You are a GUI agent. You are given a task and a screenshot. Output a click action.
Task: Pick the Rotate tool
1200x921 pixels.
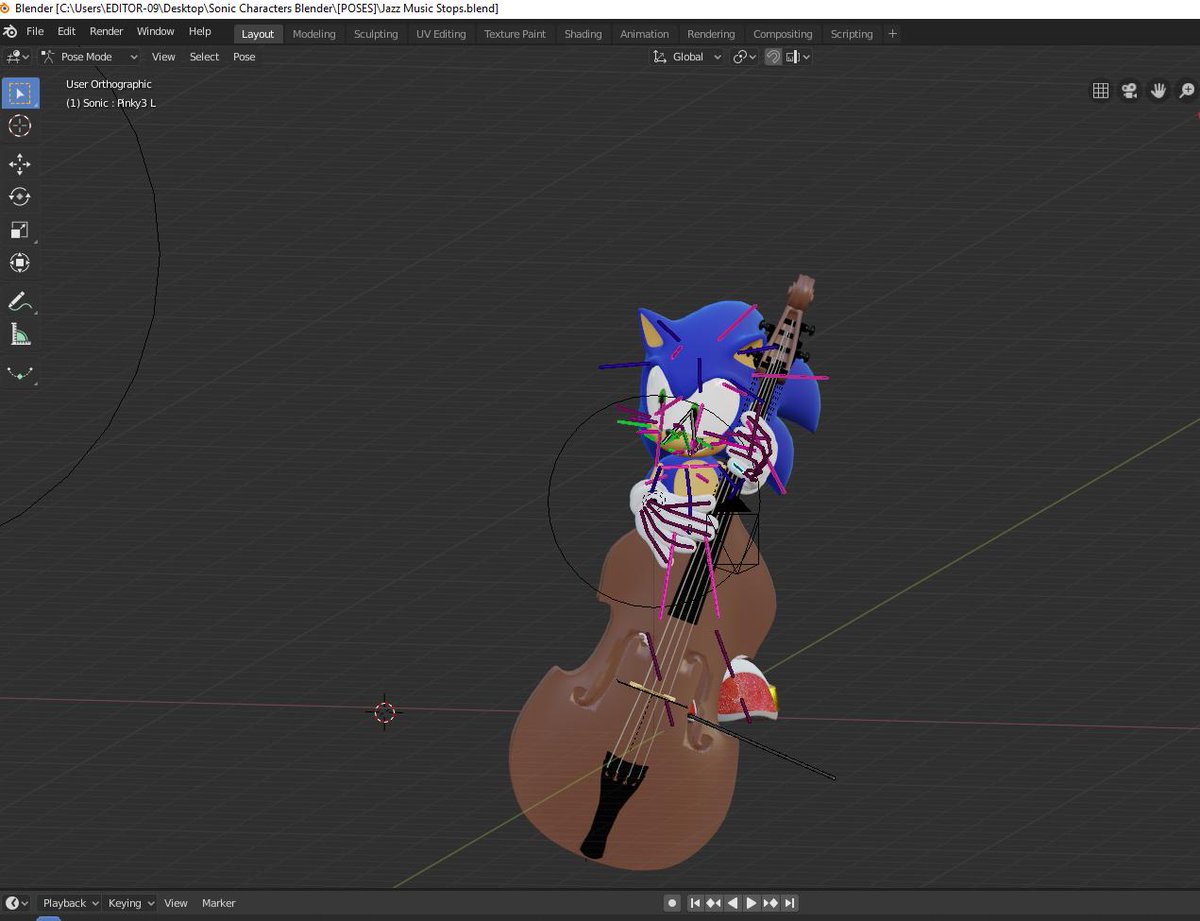pos(20,197)
